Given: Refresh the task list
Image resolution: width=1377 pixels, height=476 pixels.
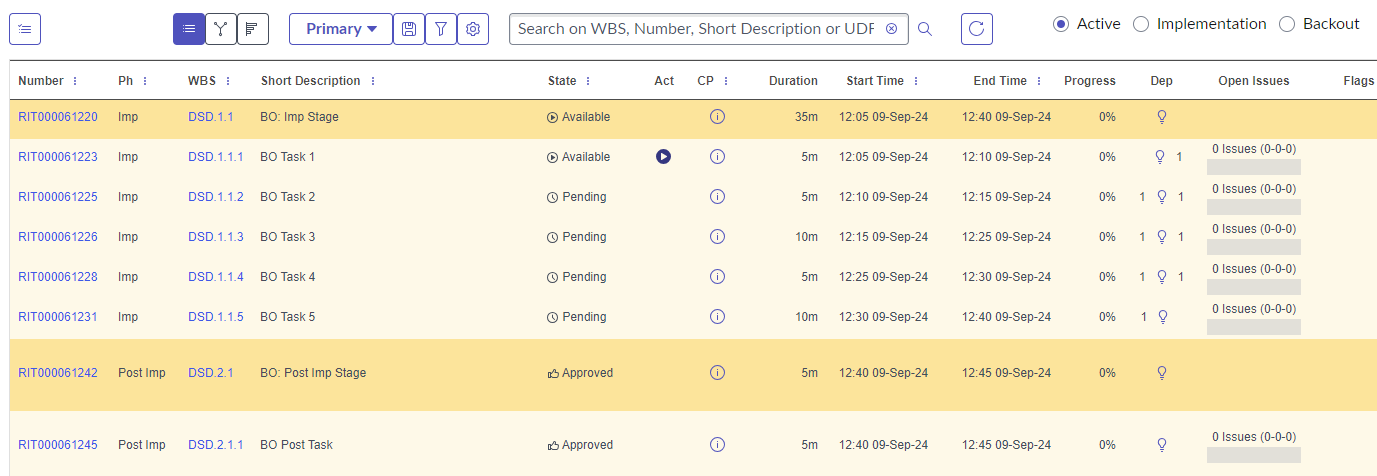Looking at the screenshot, I should (x=977, y=29).
